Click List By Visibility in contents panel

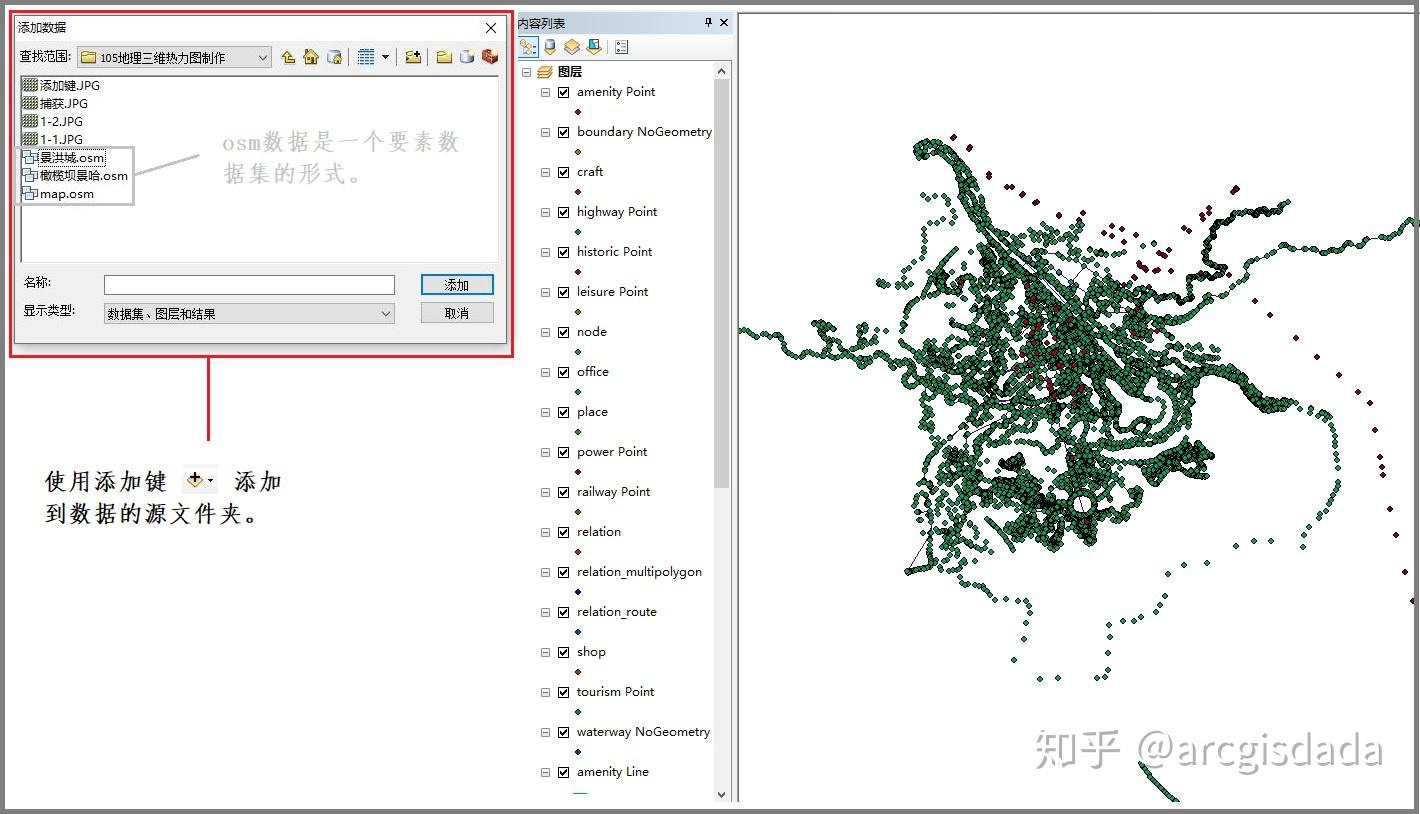[x=571, y=47]
